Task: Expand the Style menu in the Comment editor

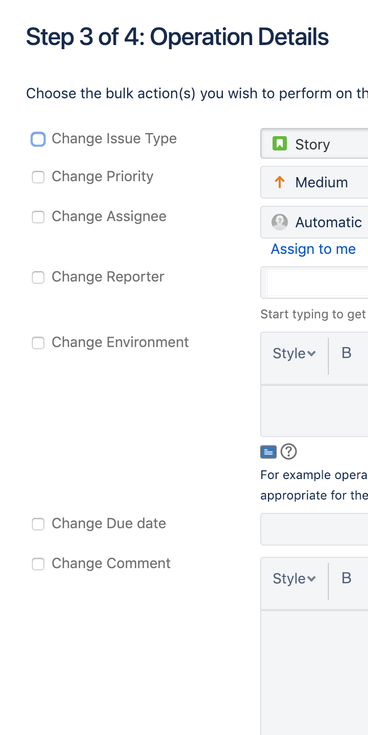Action: tap(294, 578)
